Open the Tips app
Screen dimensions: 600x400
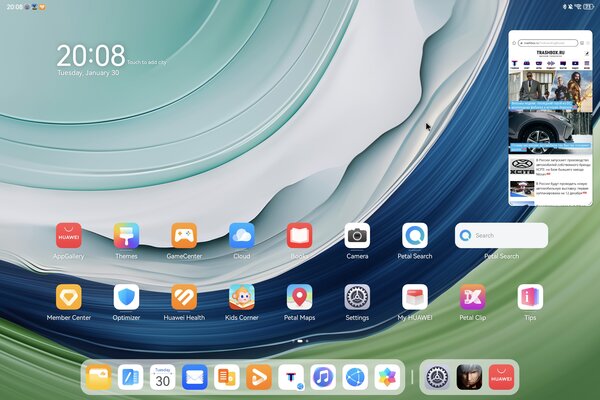[530, 297]
